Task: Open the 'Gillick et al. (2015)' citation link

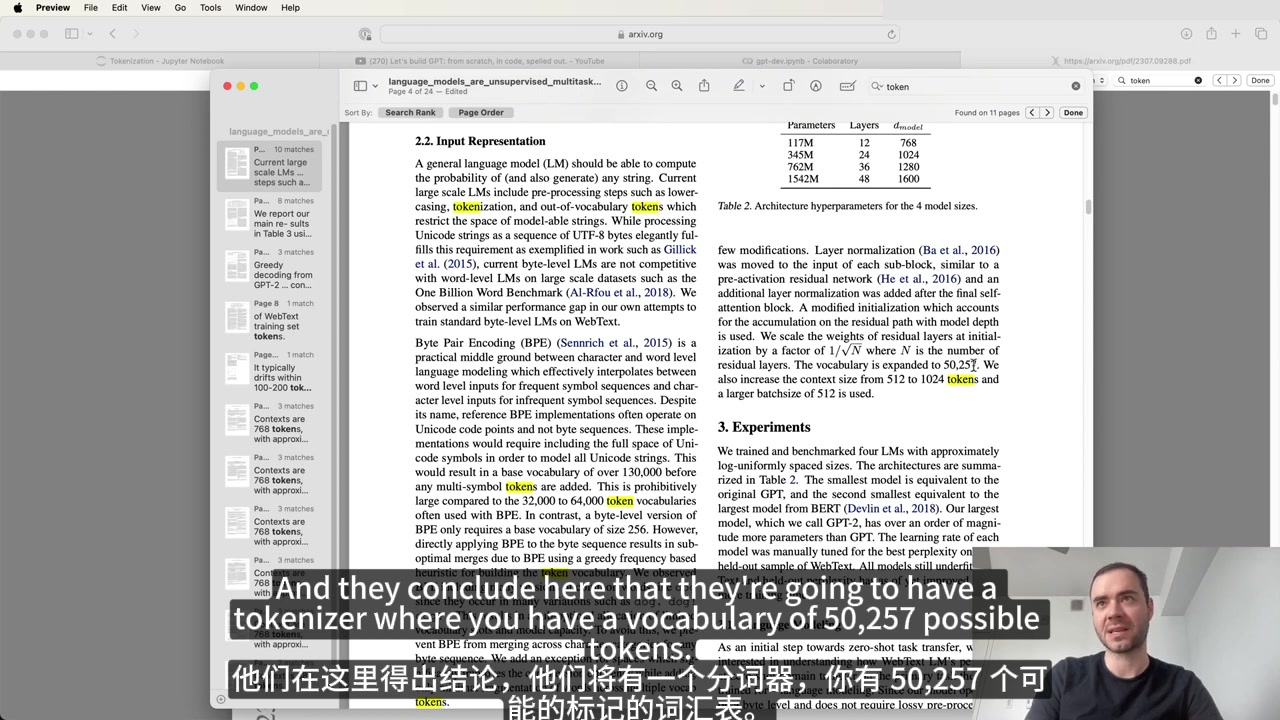Action: [x=556, y=257]
